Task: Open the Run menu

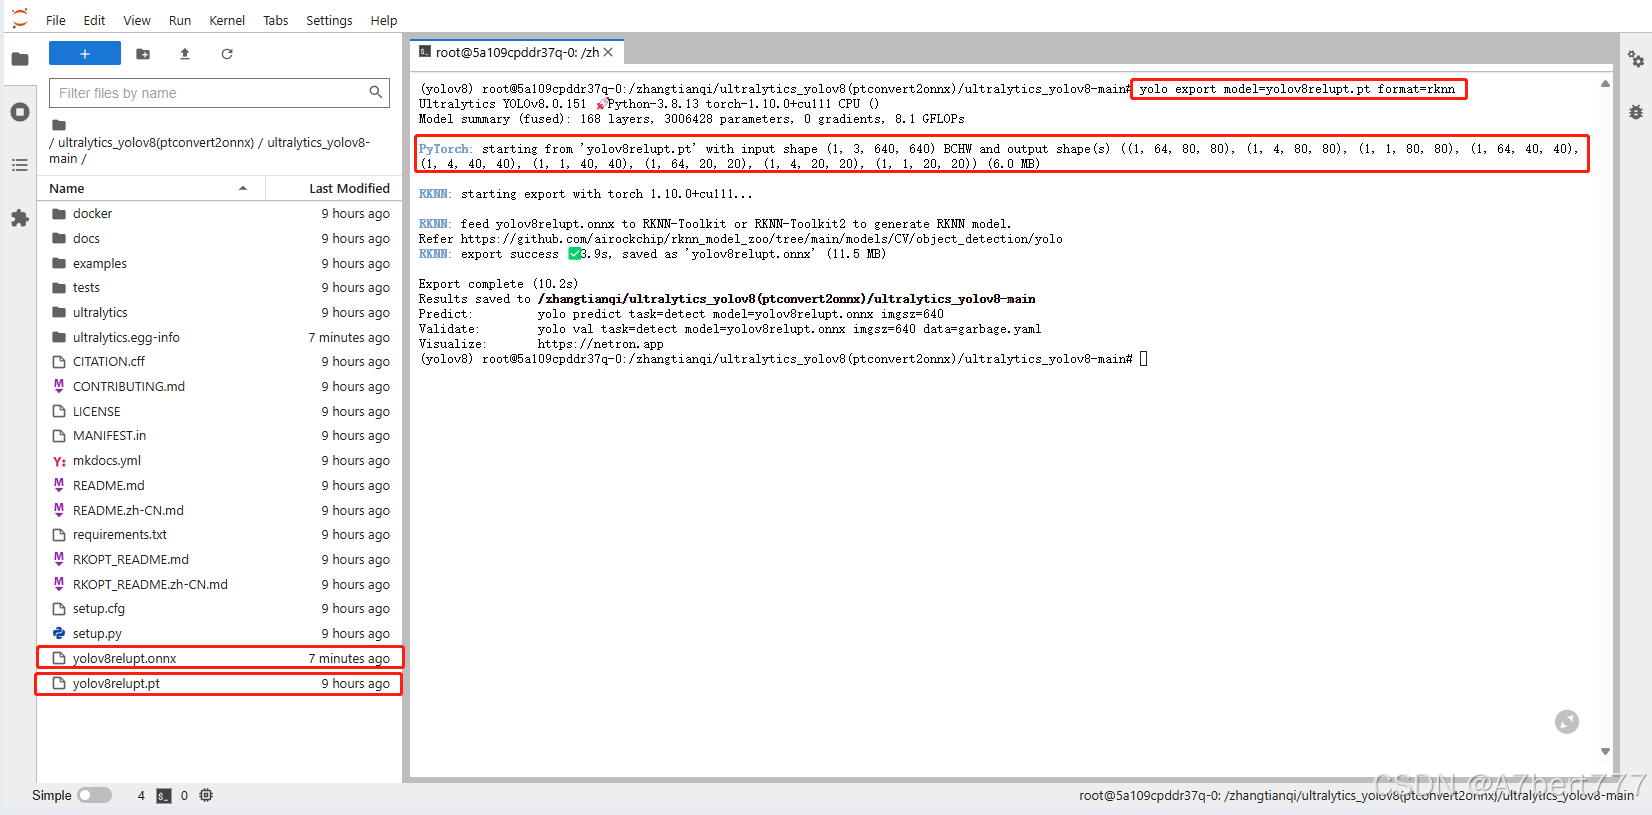Action: (x=180, y=20)
